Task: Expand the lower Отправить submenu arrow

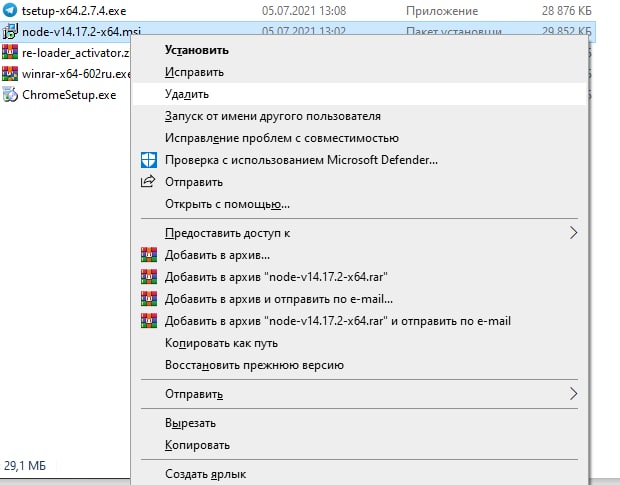Action: [573, 394]
